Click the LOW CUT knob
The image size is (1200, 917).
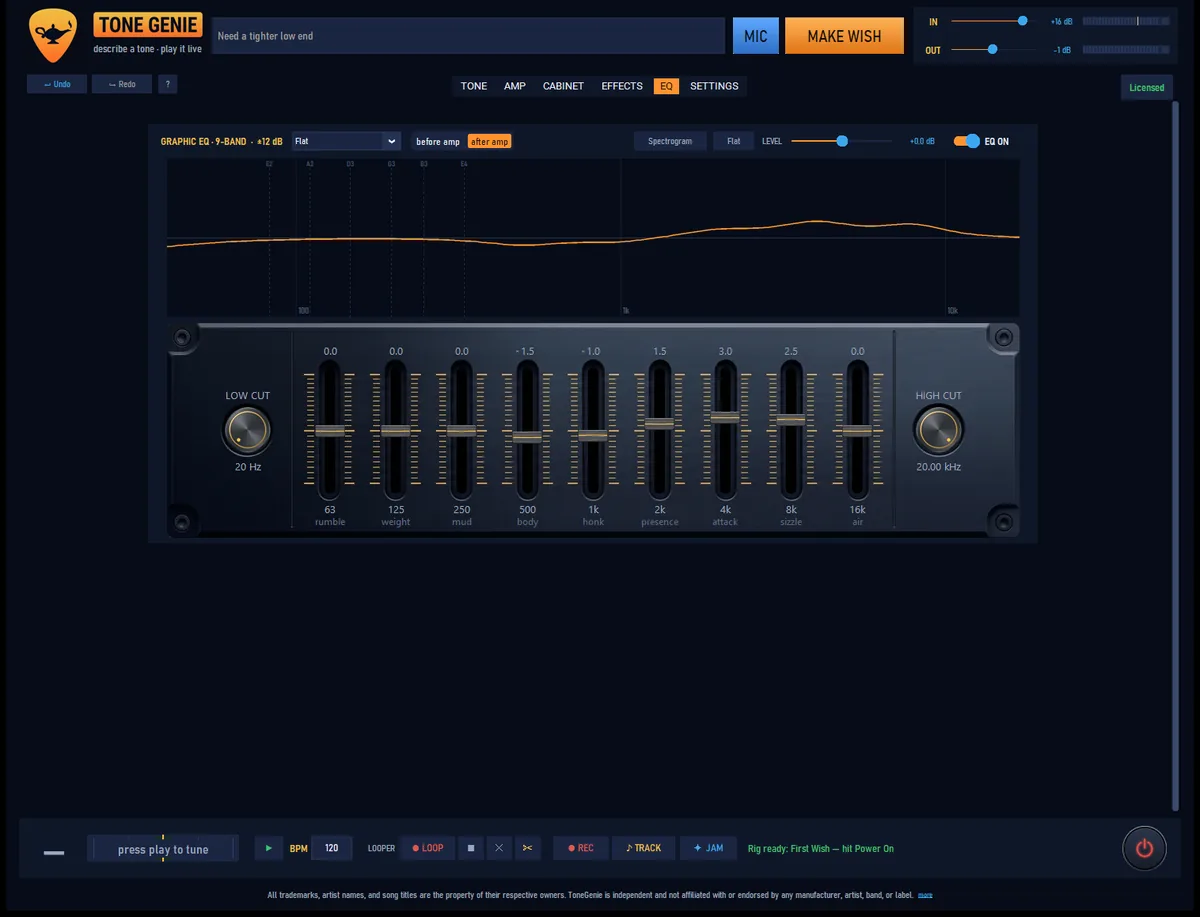(x=246, y=430)
